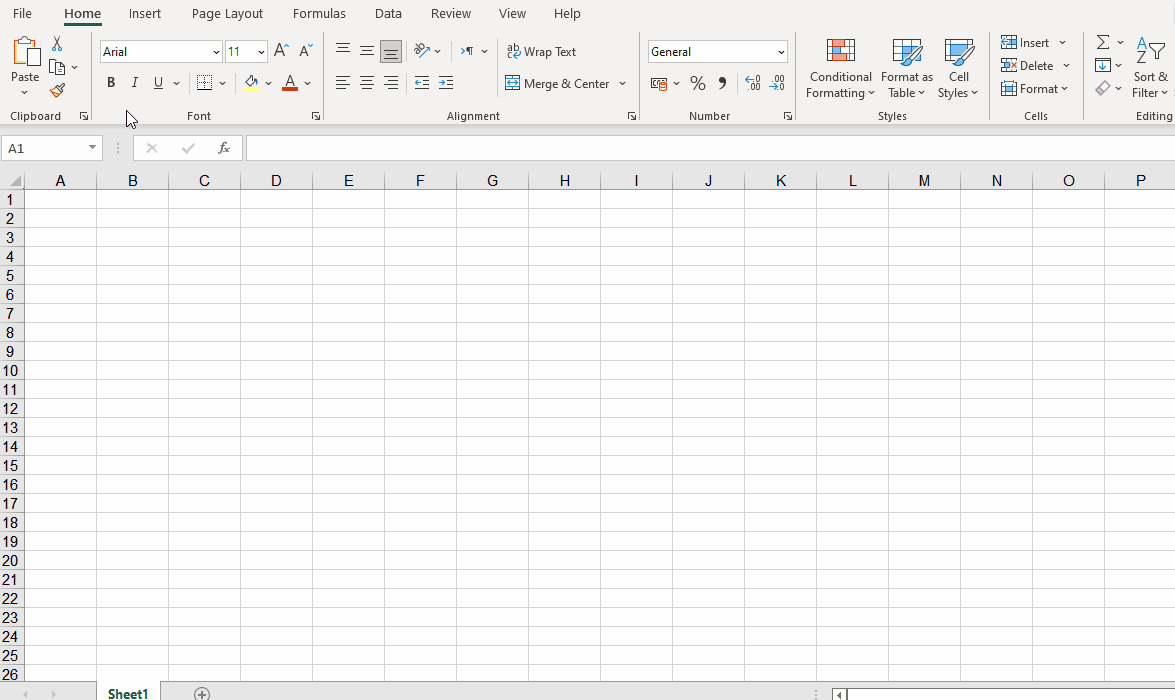Toggle center text alignment

pyautogui.click(x=366, y=82)
